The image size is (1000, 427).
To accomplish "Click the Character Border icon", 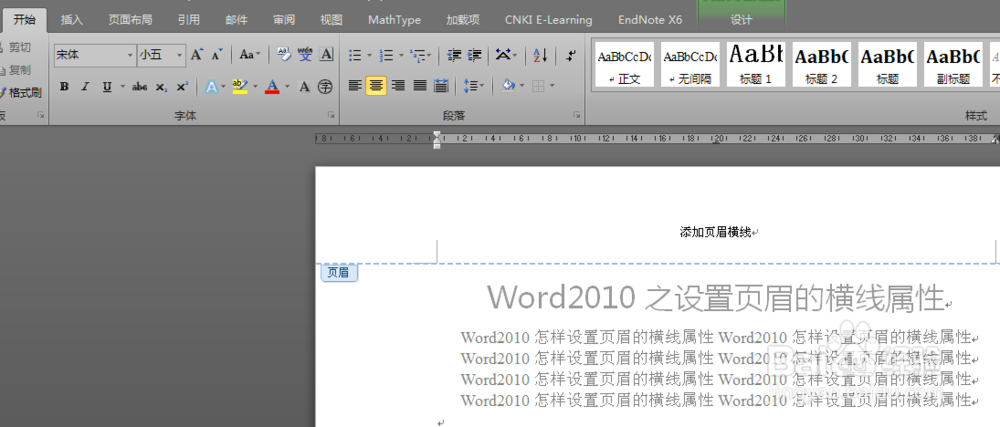I will pos(326,55).
